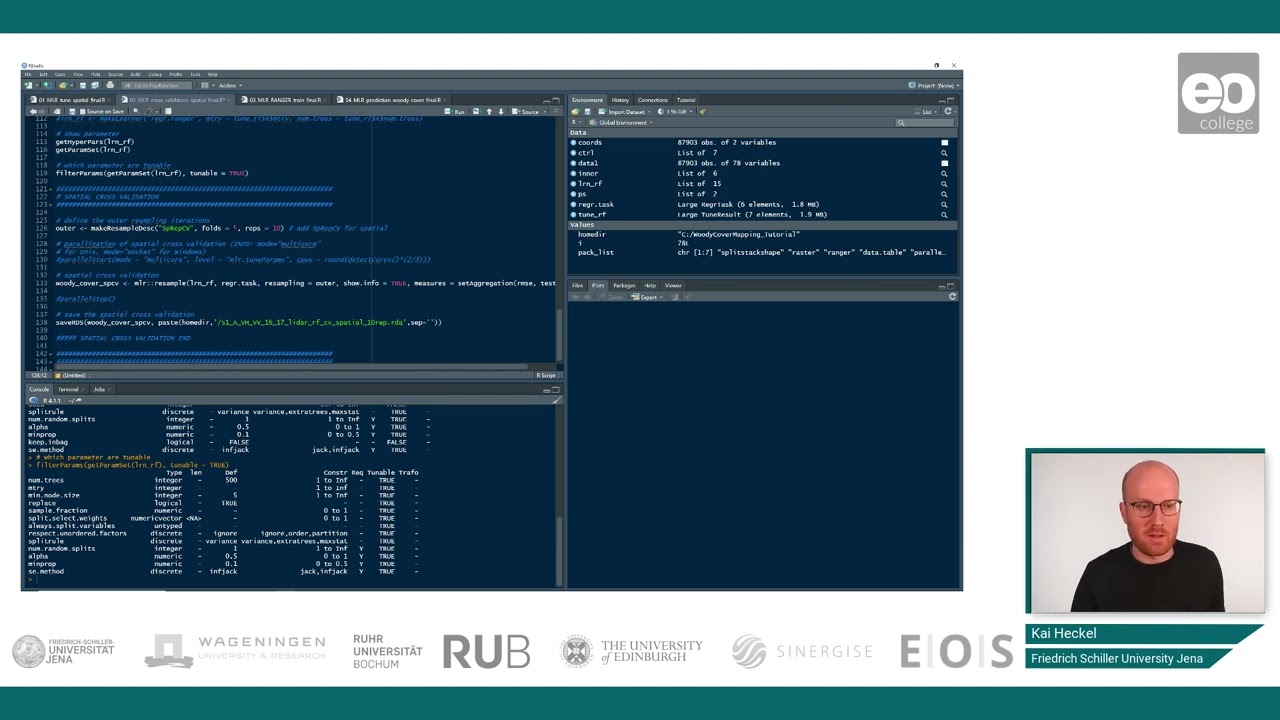Show script in new window icon
The image size is (1280, 720).
coord(57,111)
